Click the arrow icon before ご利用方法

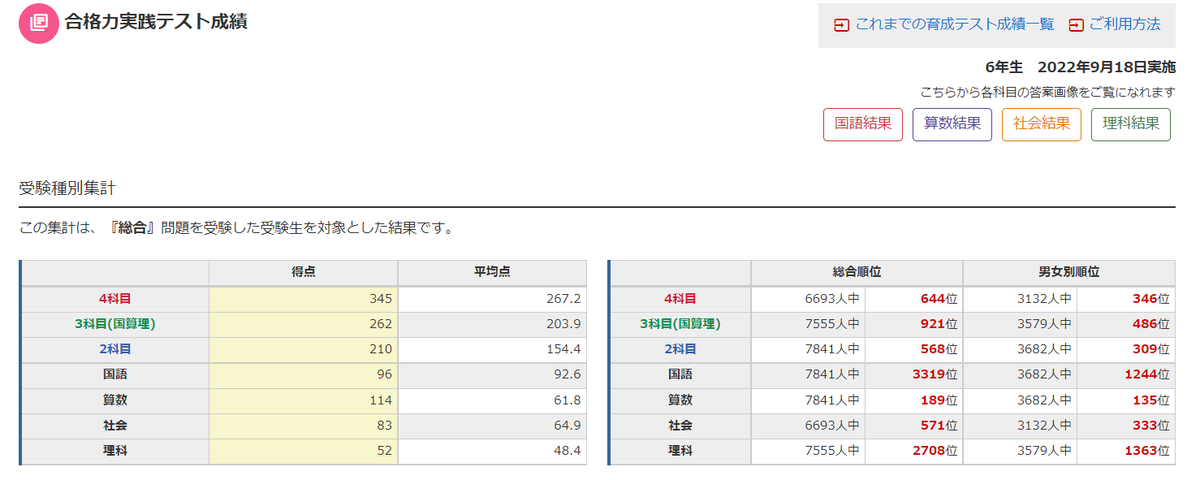click(x=1076, y=24)
